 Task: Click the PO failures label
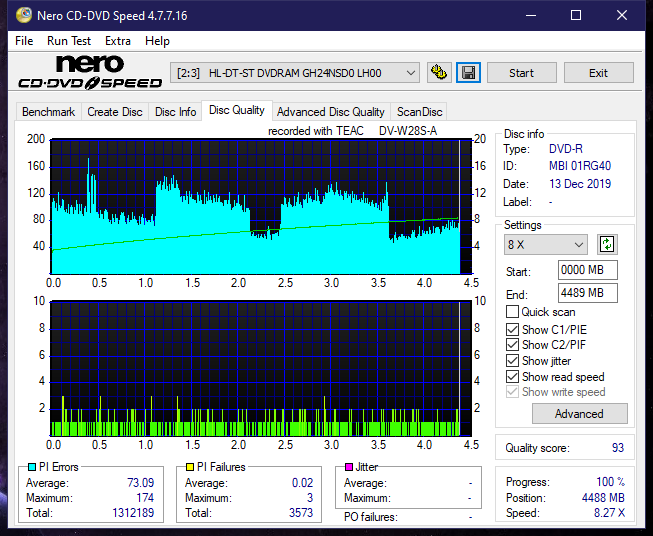(371, 517)
